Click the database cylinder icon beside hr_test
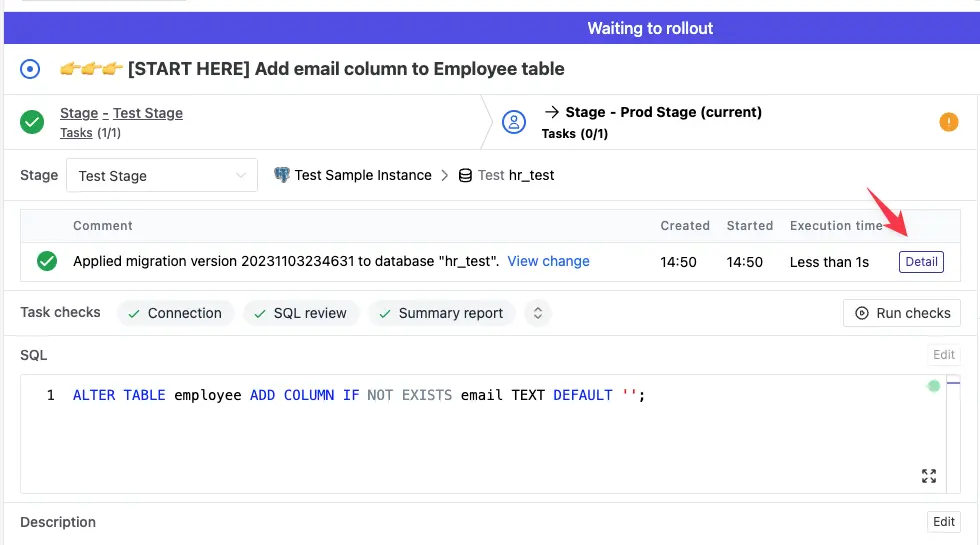This screenshot has width=980, height=545. coord(465,175)
